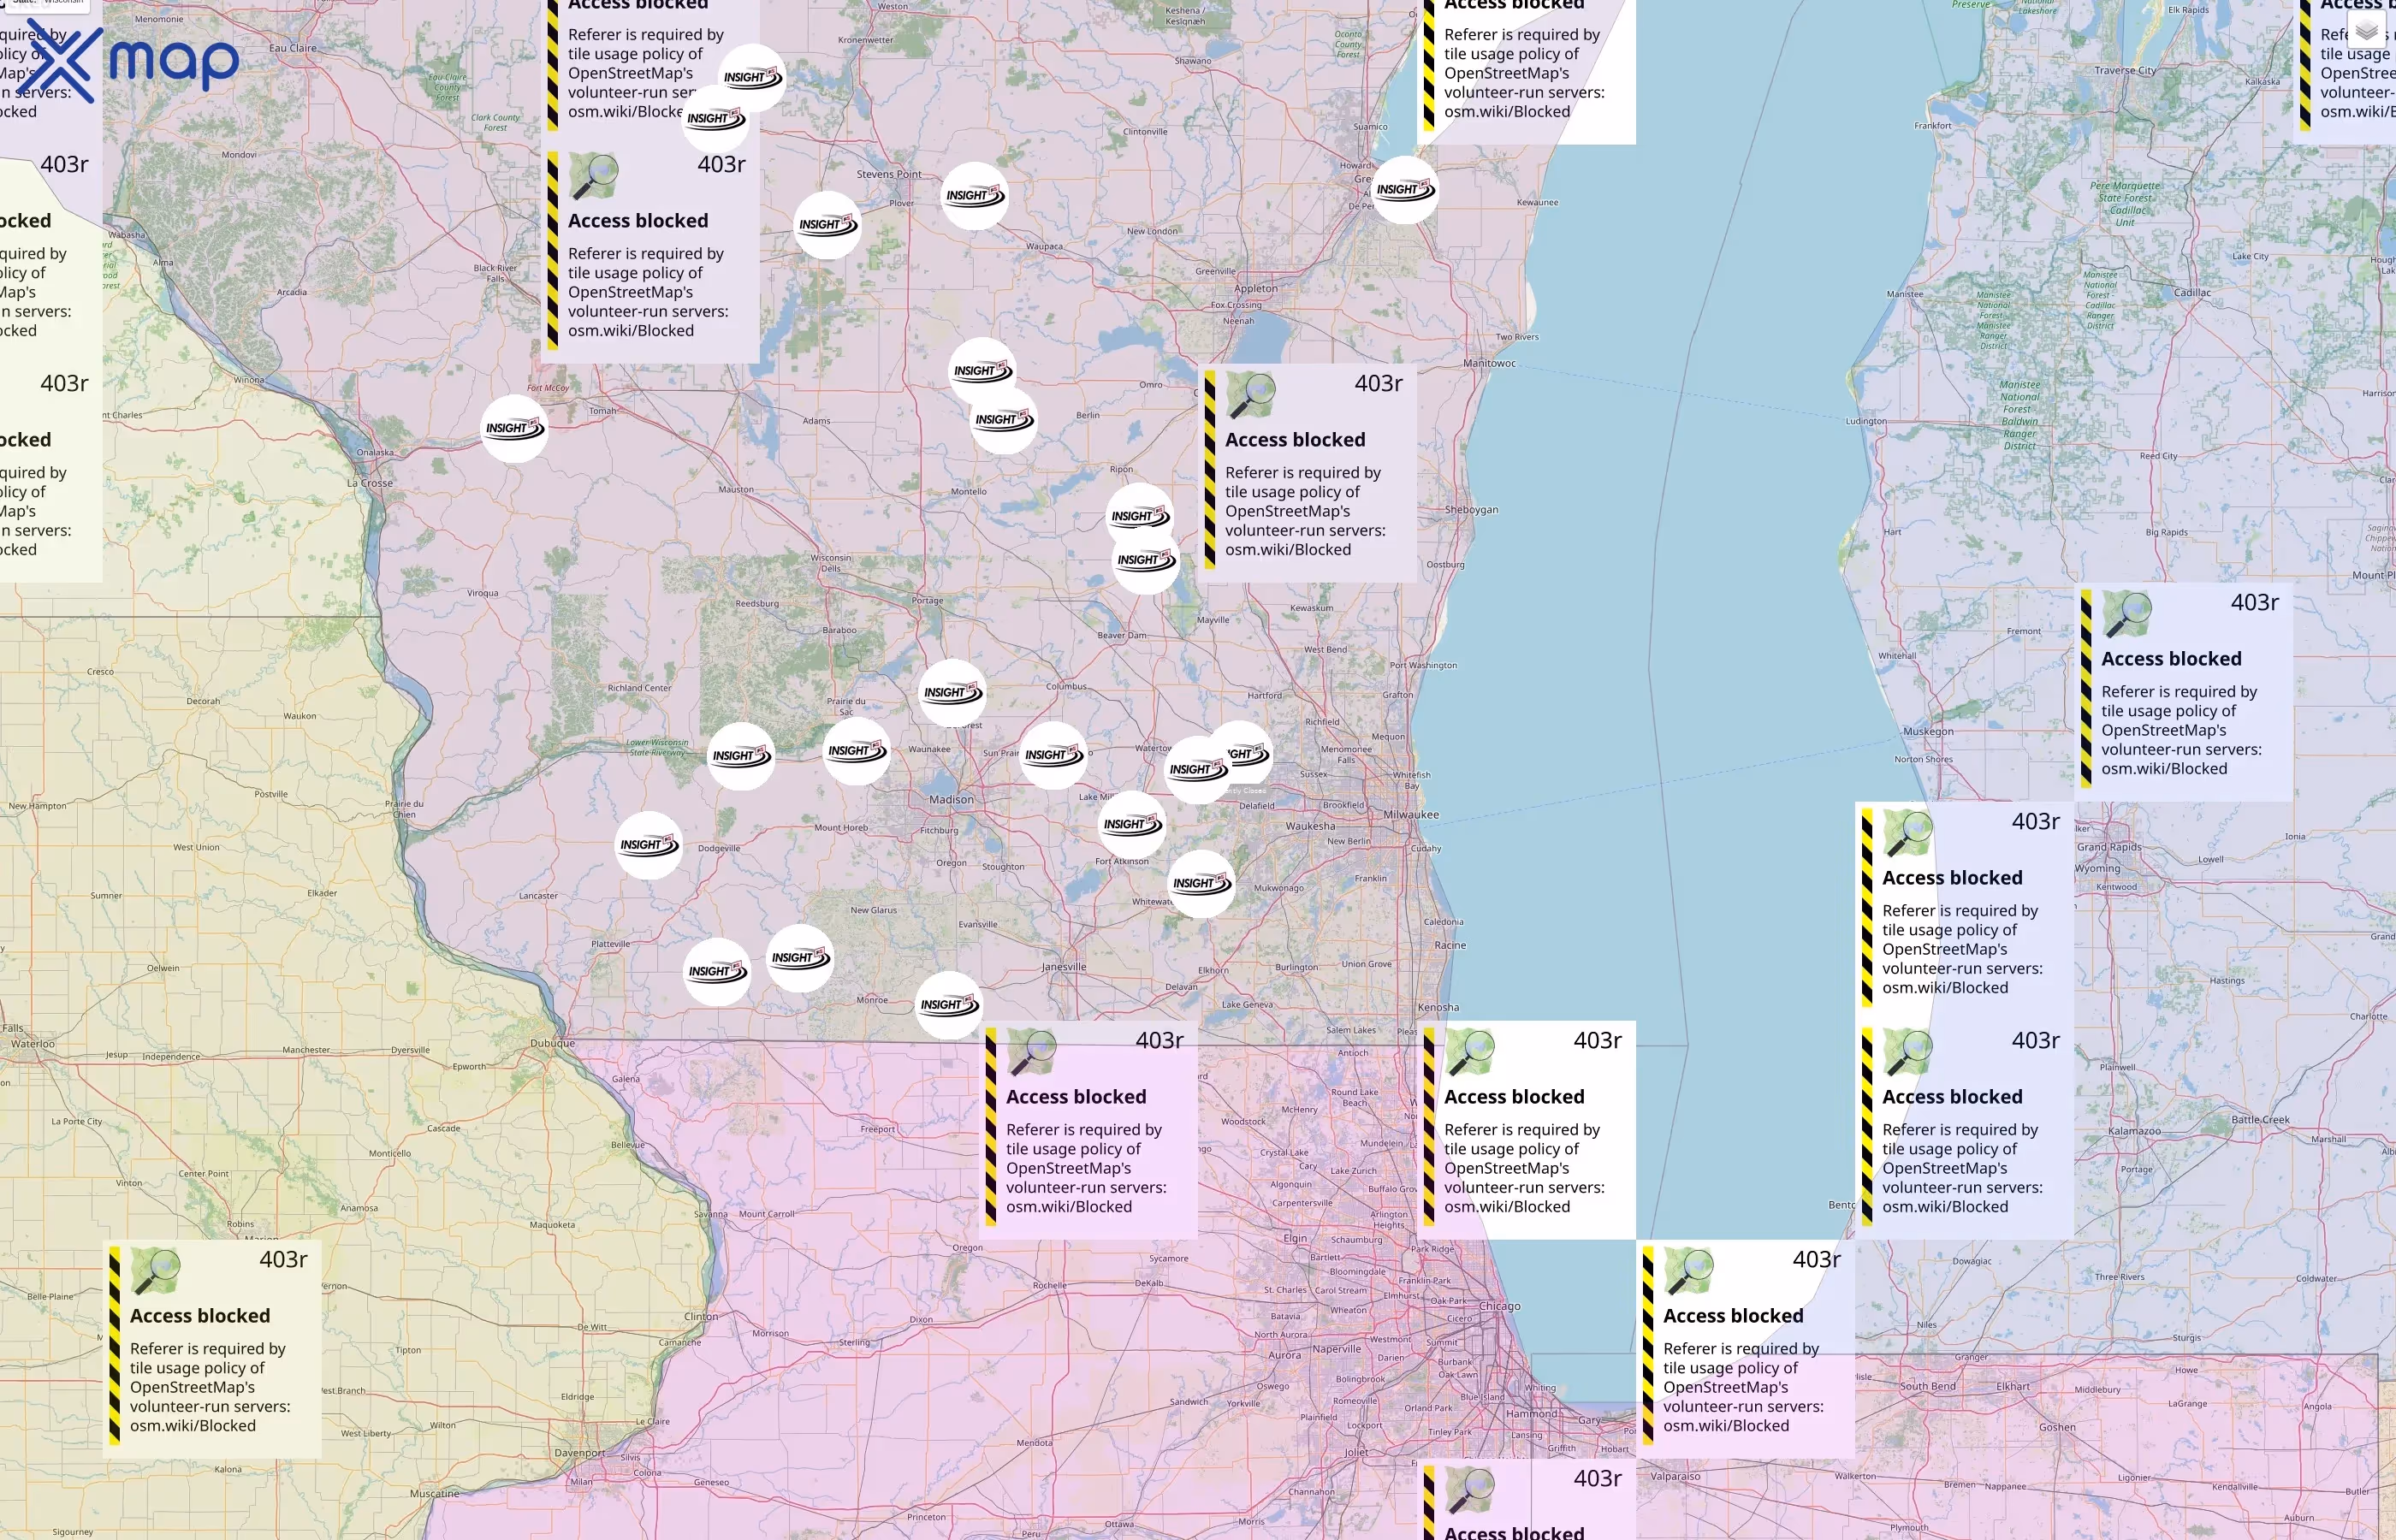Open the INSIGHT marker above Whitewater
The image size is (2396, 1540).
coord(1201,884)
